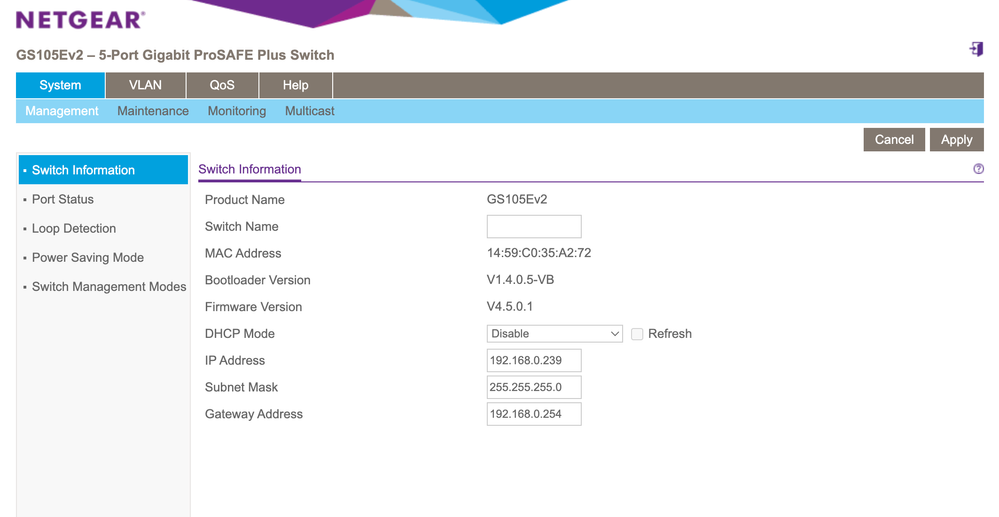Click the GS105Ev2 5-Port switch page title
The image size is (999, 517).
click(x=175, y=55)
